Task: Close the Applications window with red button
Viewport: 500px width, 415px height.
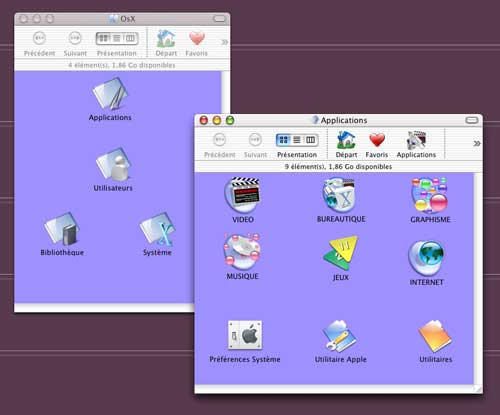Action: coord(204,120)
